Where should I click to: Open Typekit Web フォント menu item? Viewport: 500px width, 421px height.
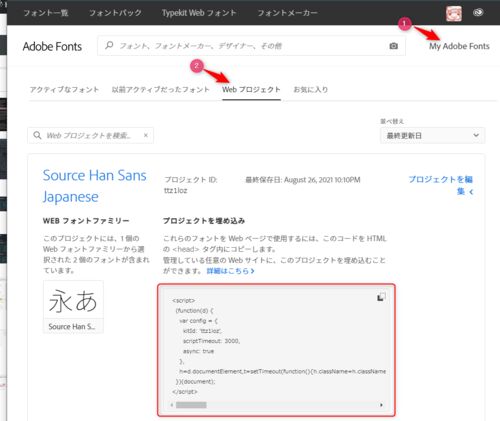point(199,13)
